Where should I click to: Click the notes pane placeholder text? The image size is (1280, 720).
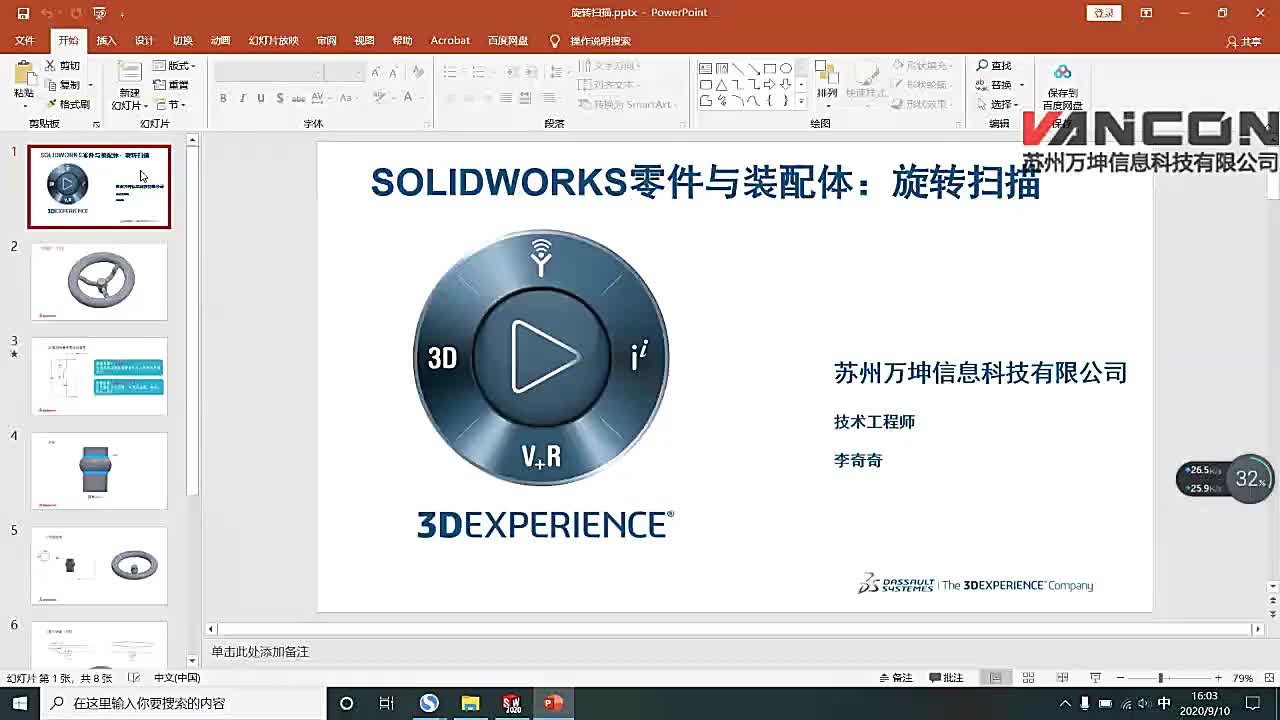pos(260,652)
